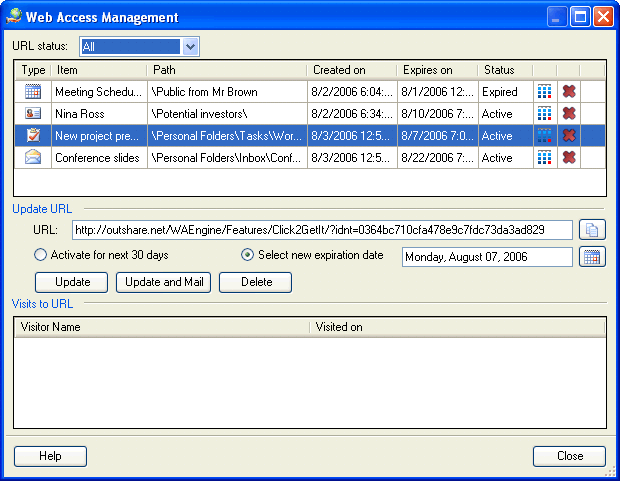Sort by the Created on column header
The image size is (620, 481).
[x=352, y=70]
